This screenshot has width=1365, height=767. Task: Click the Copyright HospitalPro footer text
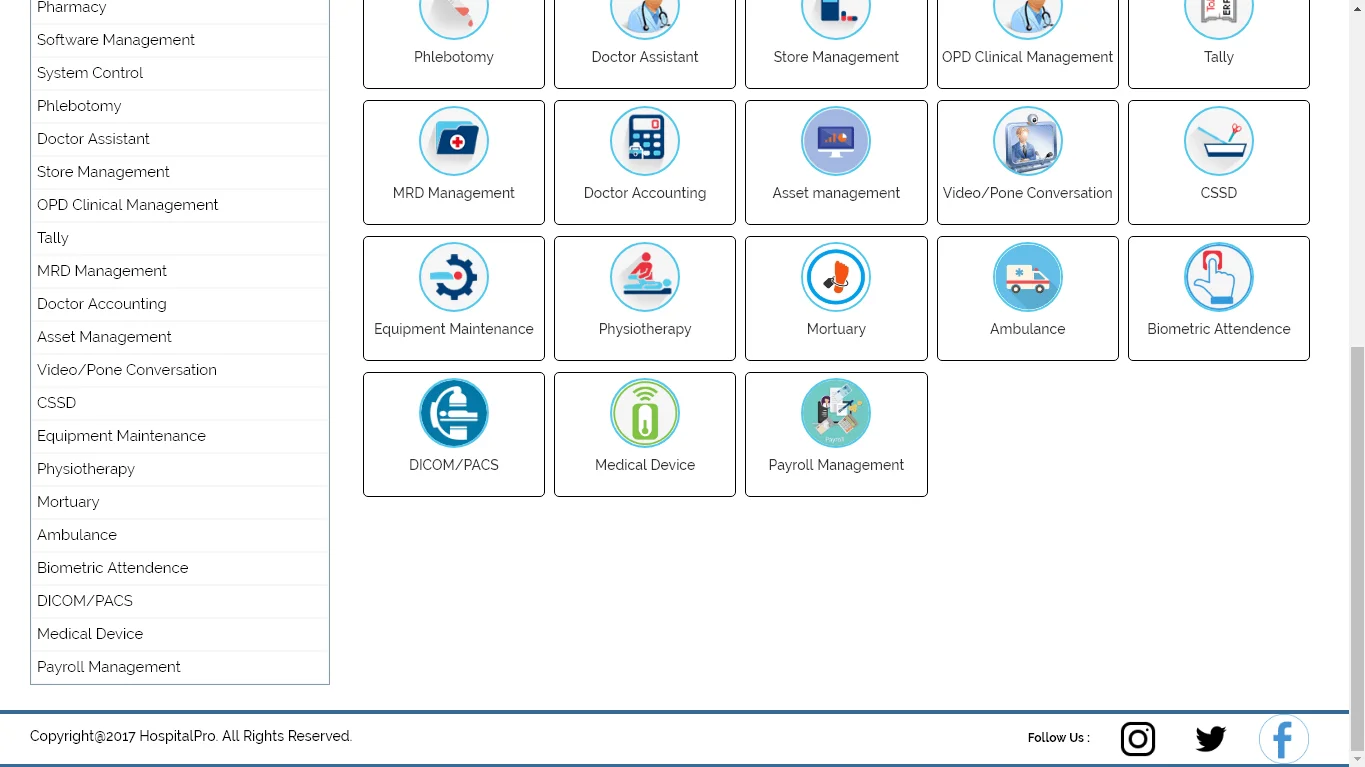pyautogui.click(x=191, y=736)
